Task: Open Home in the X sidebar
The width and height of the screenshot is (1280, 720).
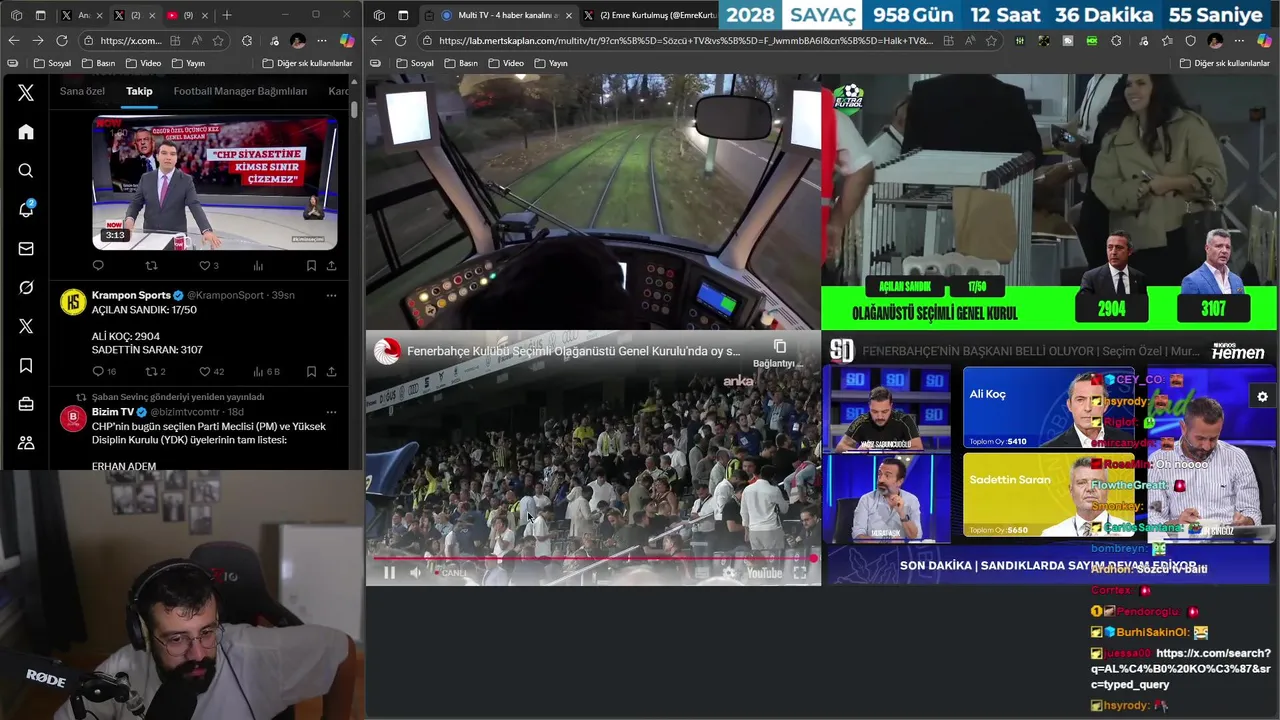Action: pyautogui.click(x=26, y=132)
